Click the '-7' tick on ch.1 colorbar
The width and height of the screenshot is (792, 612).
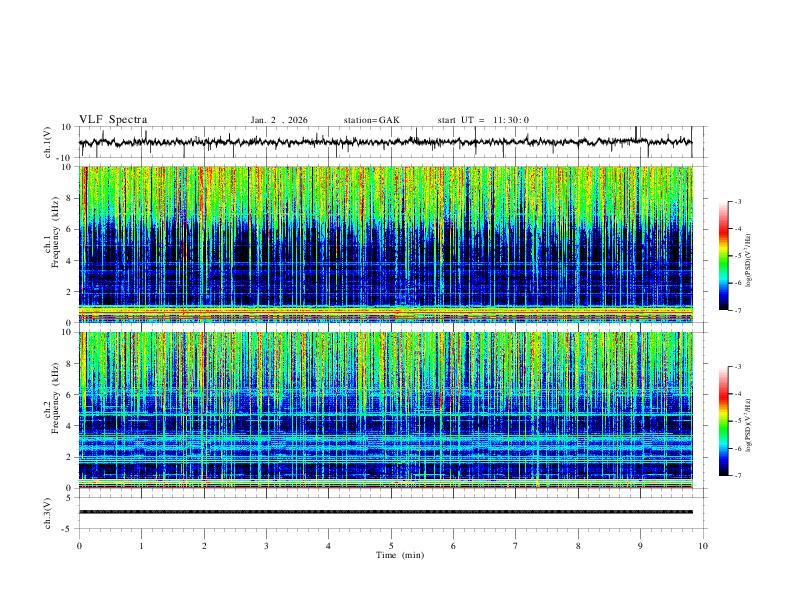pyautogui.click(x=737, y=311)
